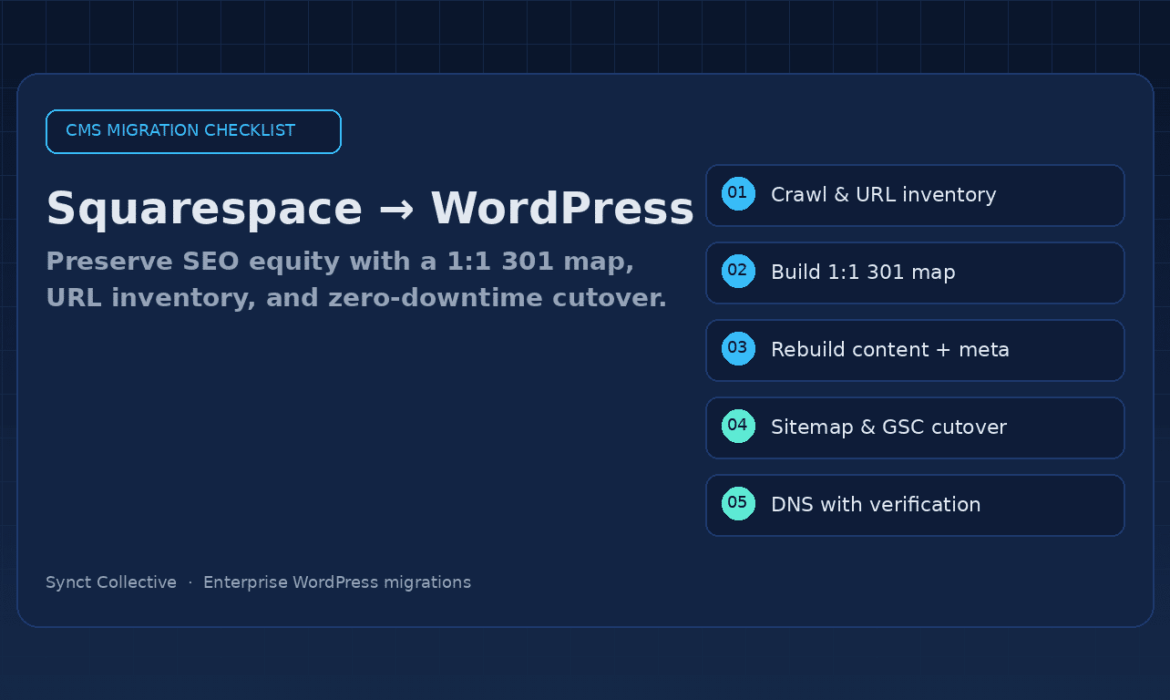Click the Squarespace → WordPress heading
Screen dimensions: 1170x700
click(x=370, y=208)
